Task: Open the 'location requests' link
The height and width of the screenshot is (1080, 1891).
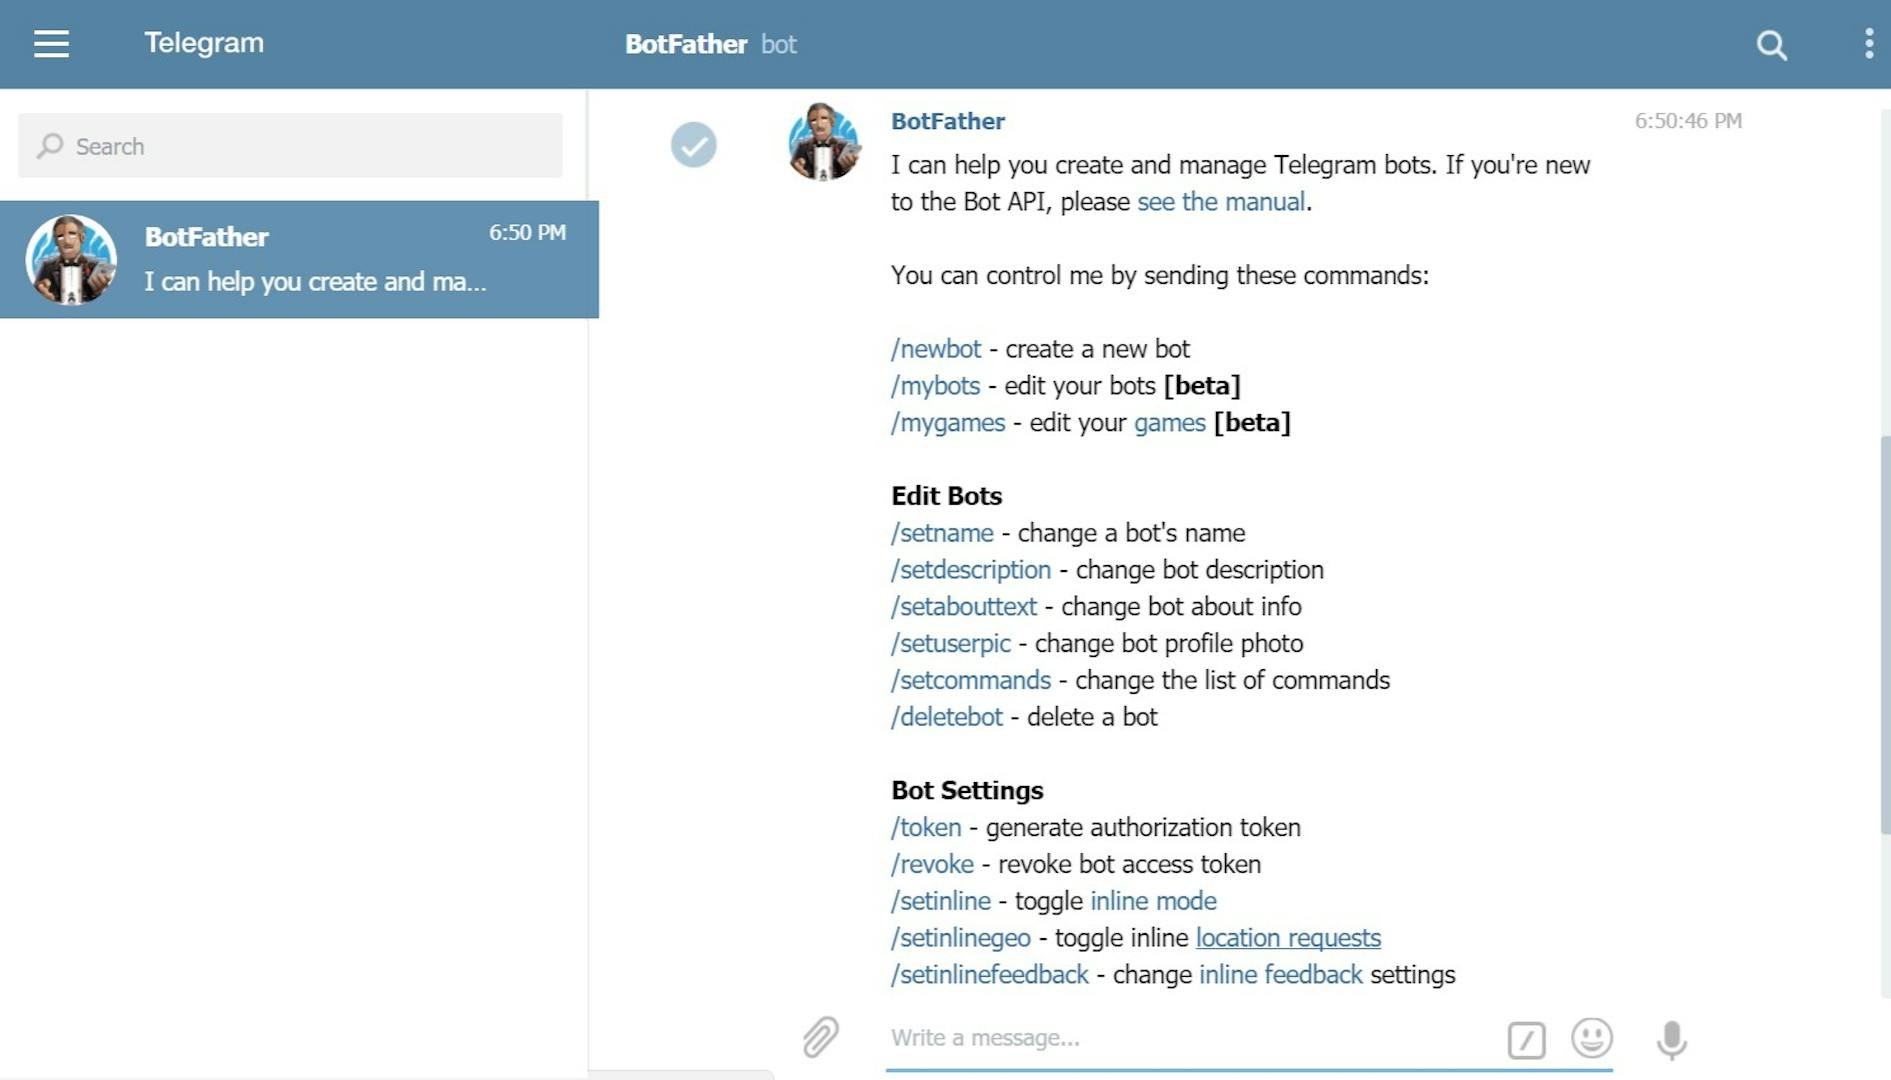Action: click(1287, 938)
